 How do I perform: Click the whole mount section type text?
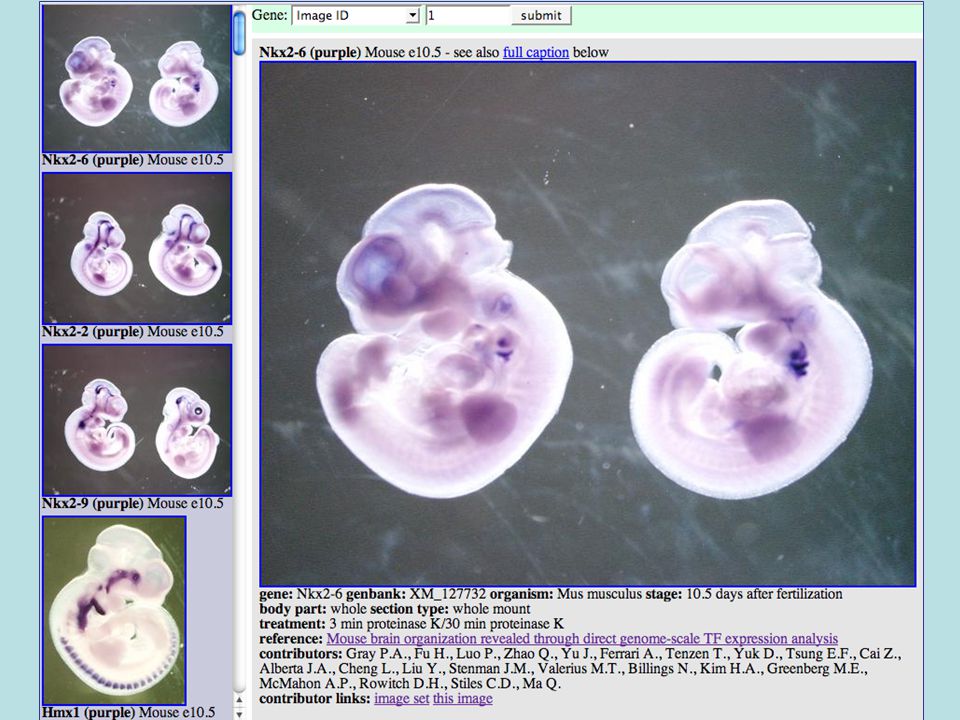491,609
